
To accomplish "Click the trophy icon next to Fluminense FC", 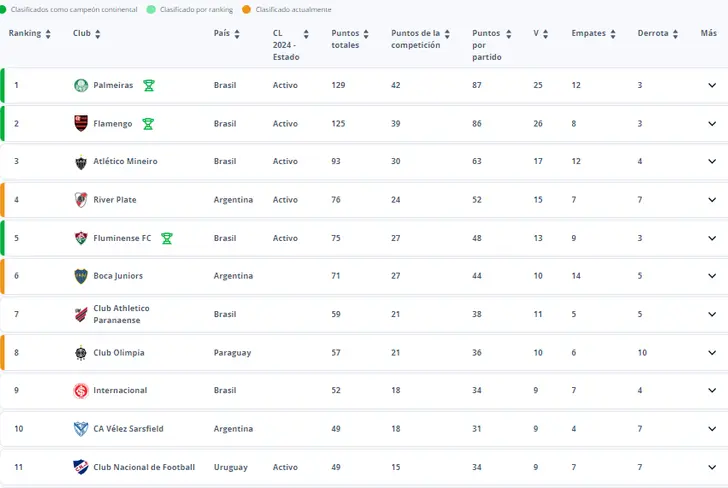I will coord(167,238).
